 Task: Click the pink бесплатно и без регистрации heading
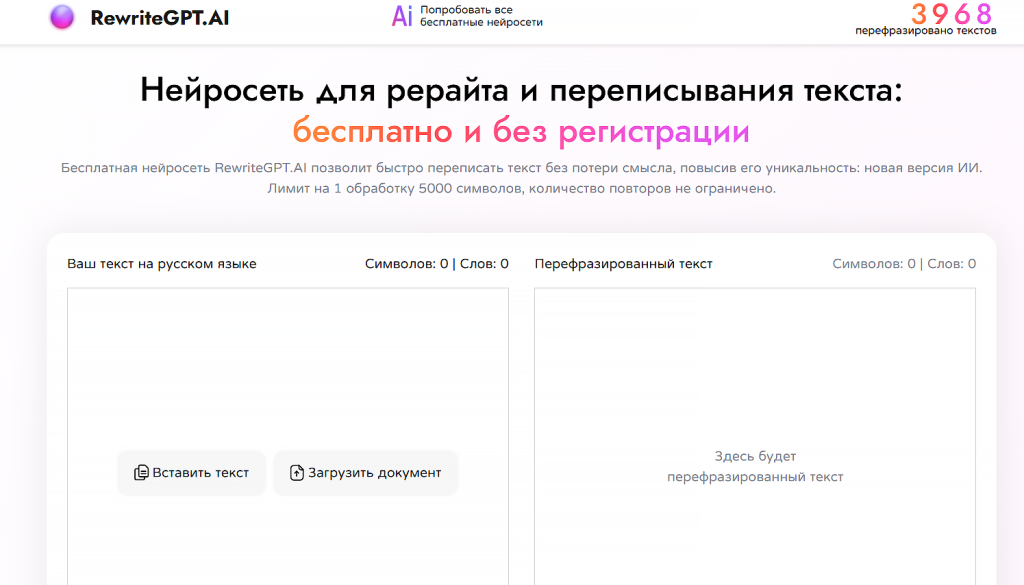[x=521, y=128]
